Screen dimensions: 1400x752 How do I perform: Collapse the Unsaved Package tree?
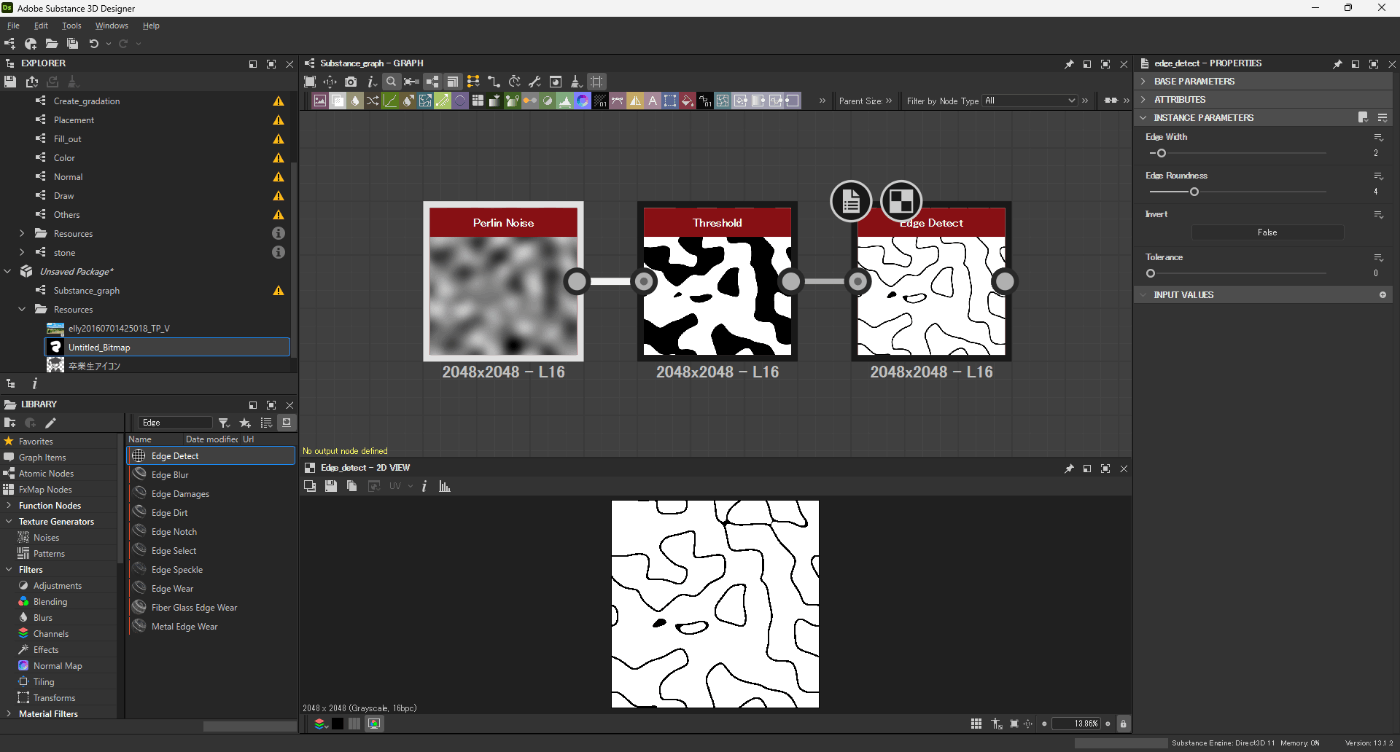8,271
